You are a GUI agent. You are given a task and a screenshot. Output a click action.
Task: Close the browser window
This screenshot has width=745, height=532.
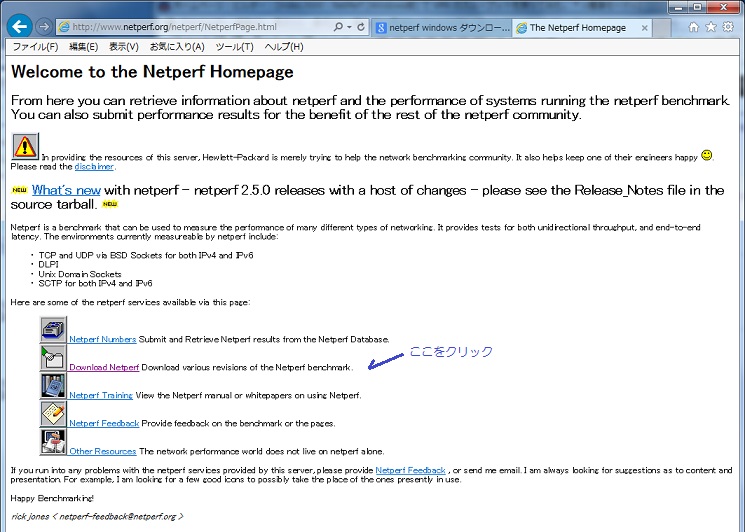(724, 7)
